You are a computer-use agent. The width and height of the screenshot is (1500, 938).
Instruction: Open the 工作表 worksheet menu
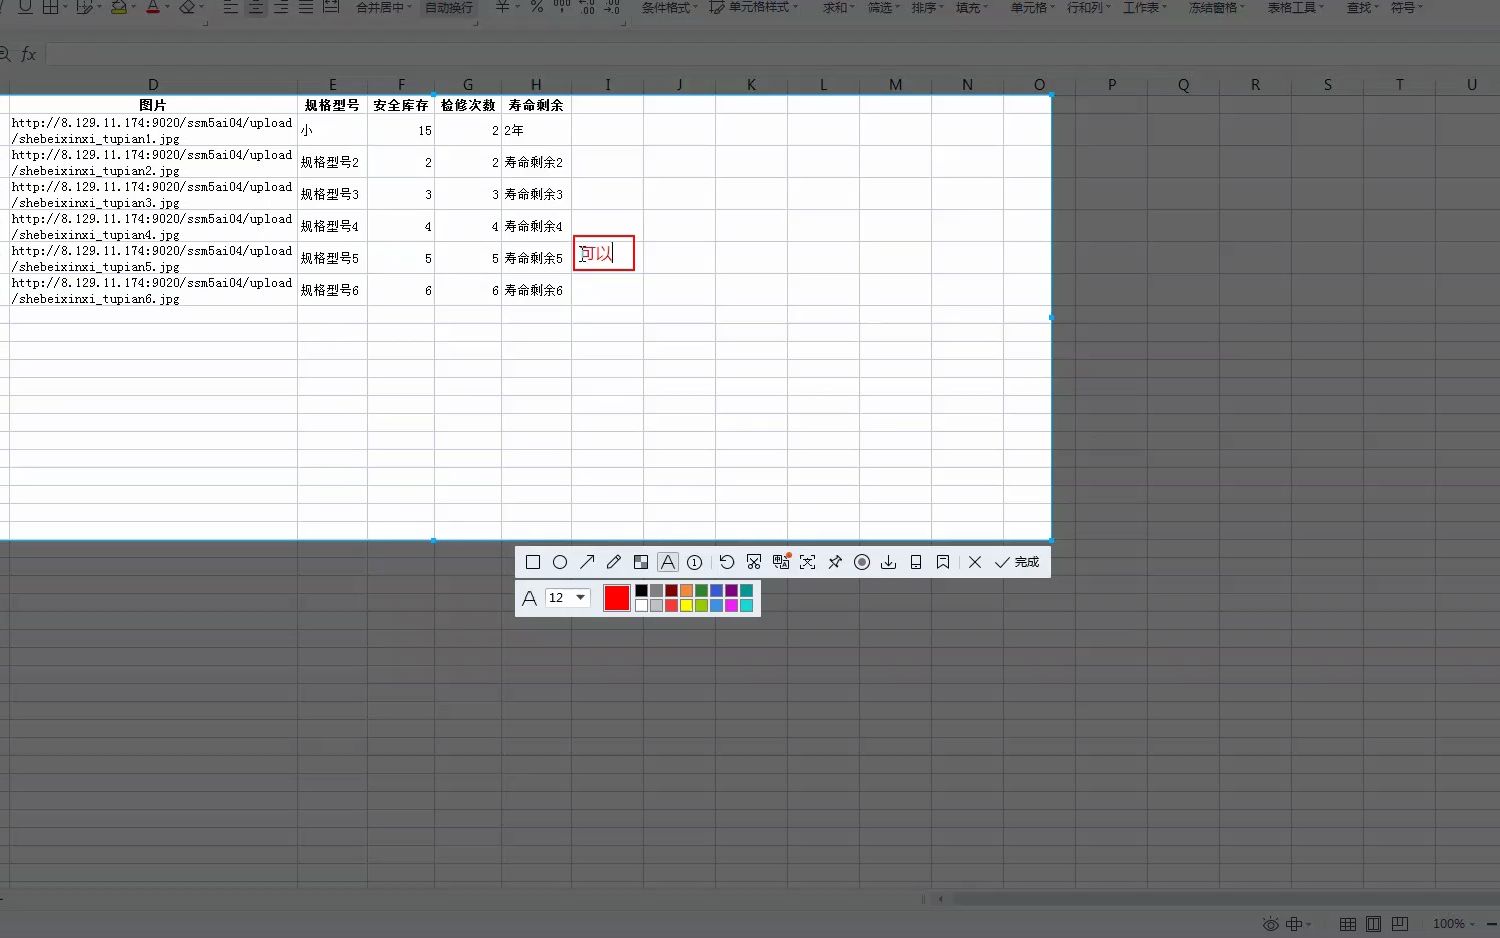1144,7
